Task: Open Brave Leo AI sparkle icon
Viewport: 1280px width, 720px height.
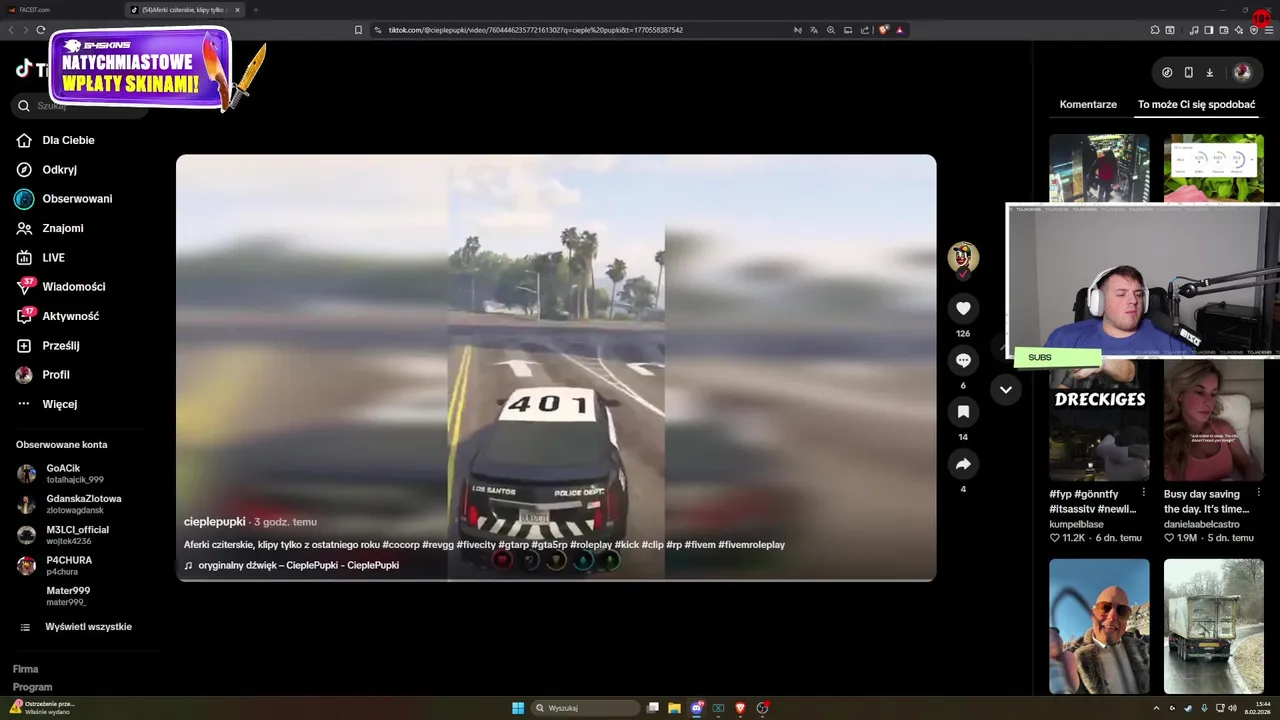Action: tap(1239, 30)
